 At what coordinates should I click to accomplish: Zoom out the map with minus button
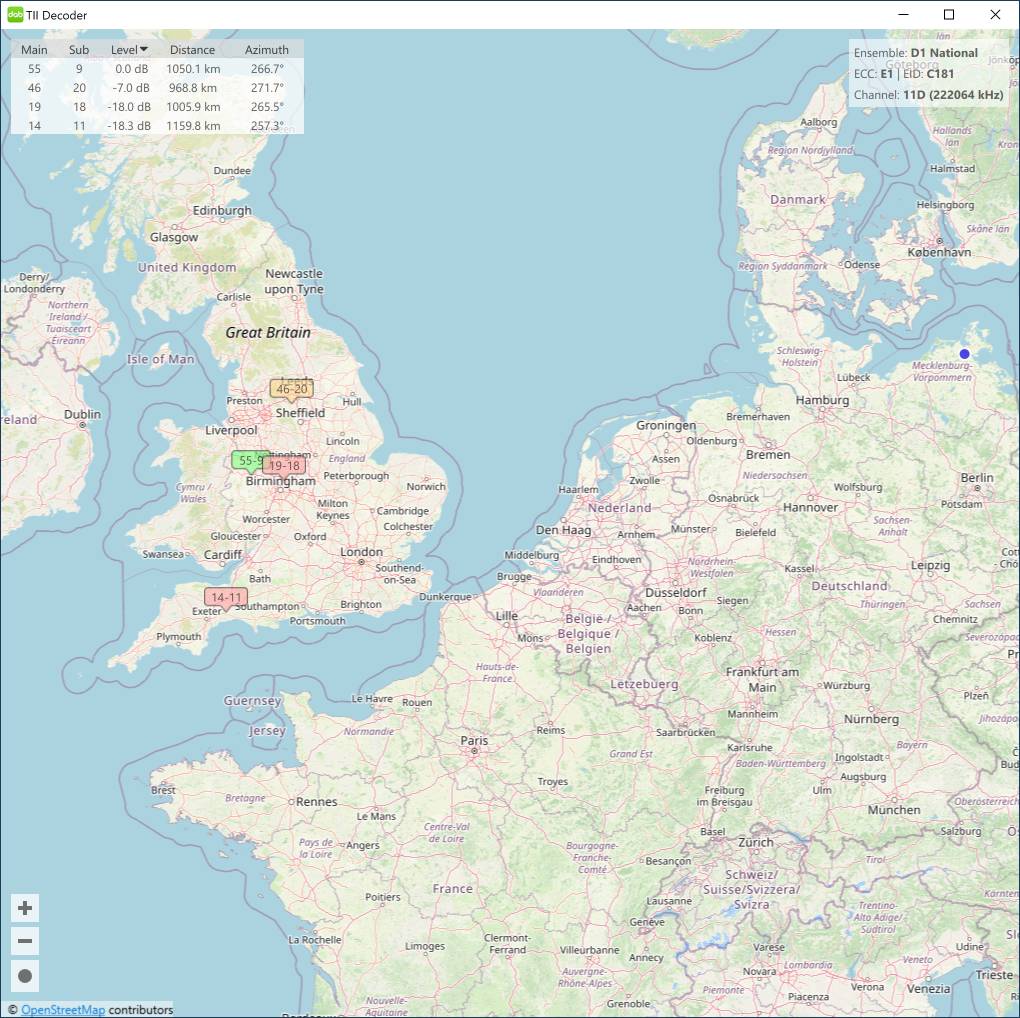tap(25, 941)
